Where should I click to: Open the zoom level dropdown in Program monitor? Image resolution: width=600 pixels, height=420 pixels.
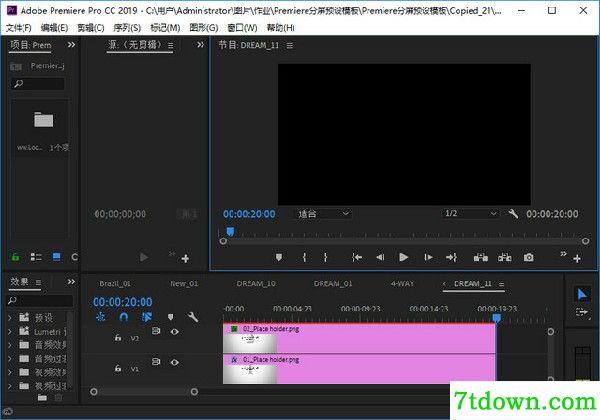point(324,213)
